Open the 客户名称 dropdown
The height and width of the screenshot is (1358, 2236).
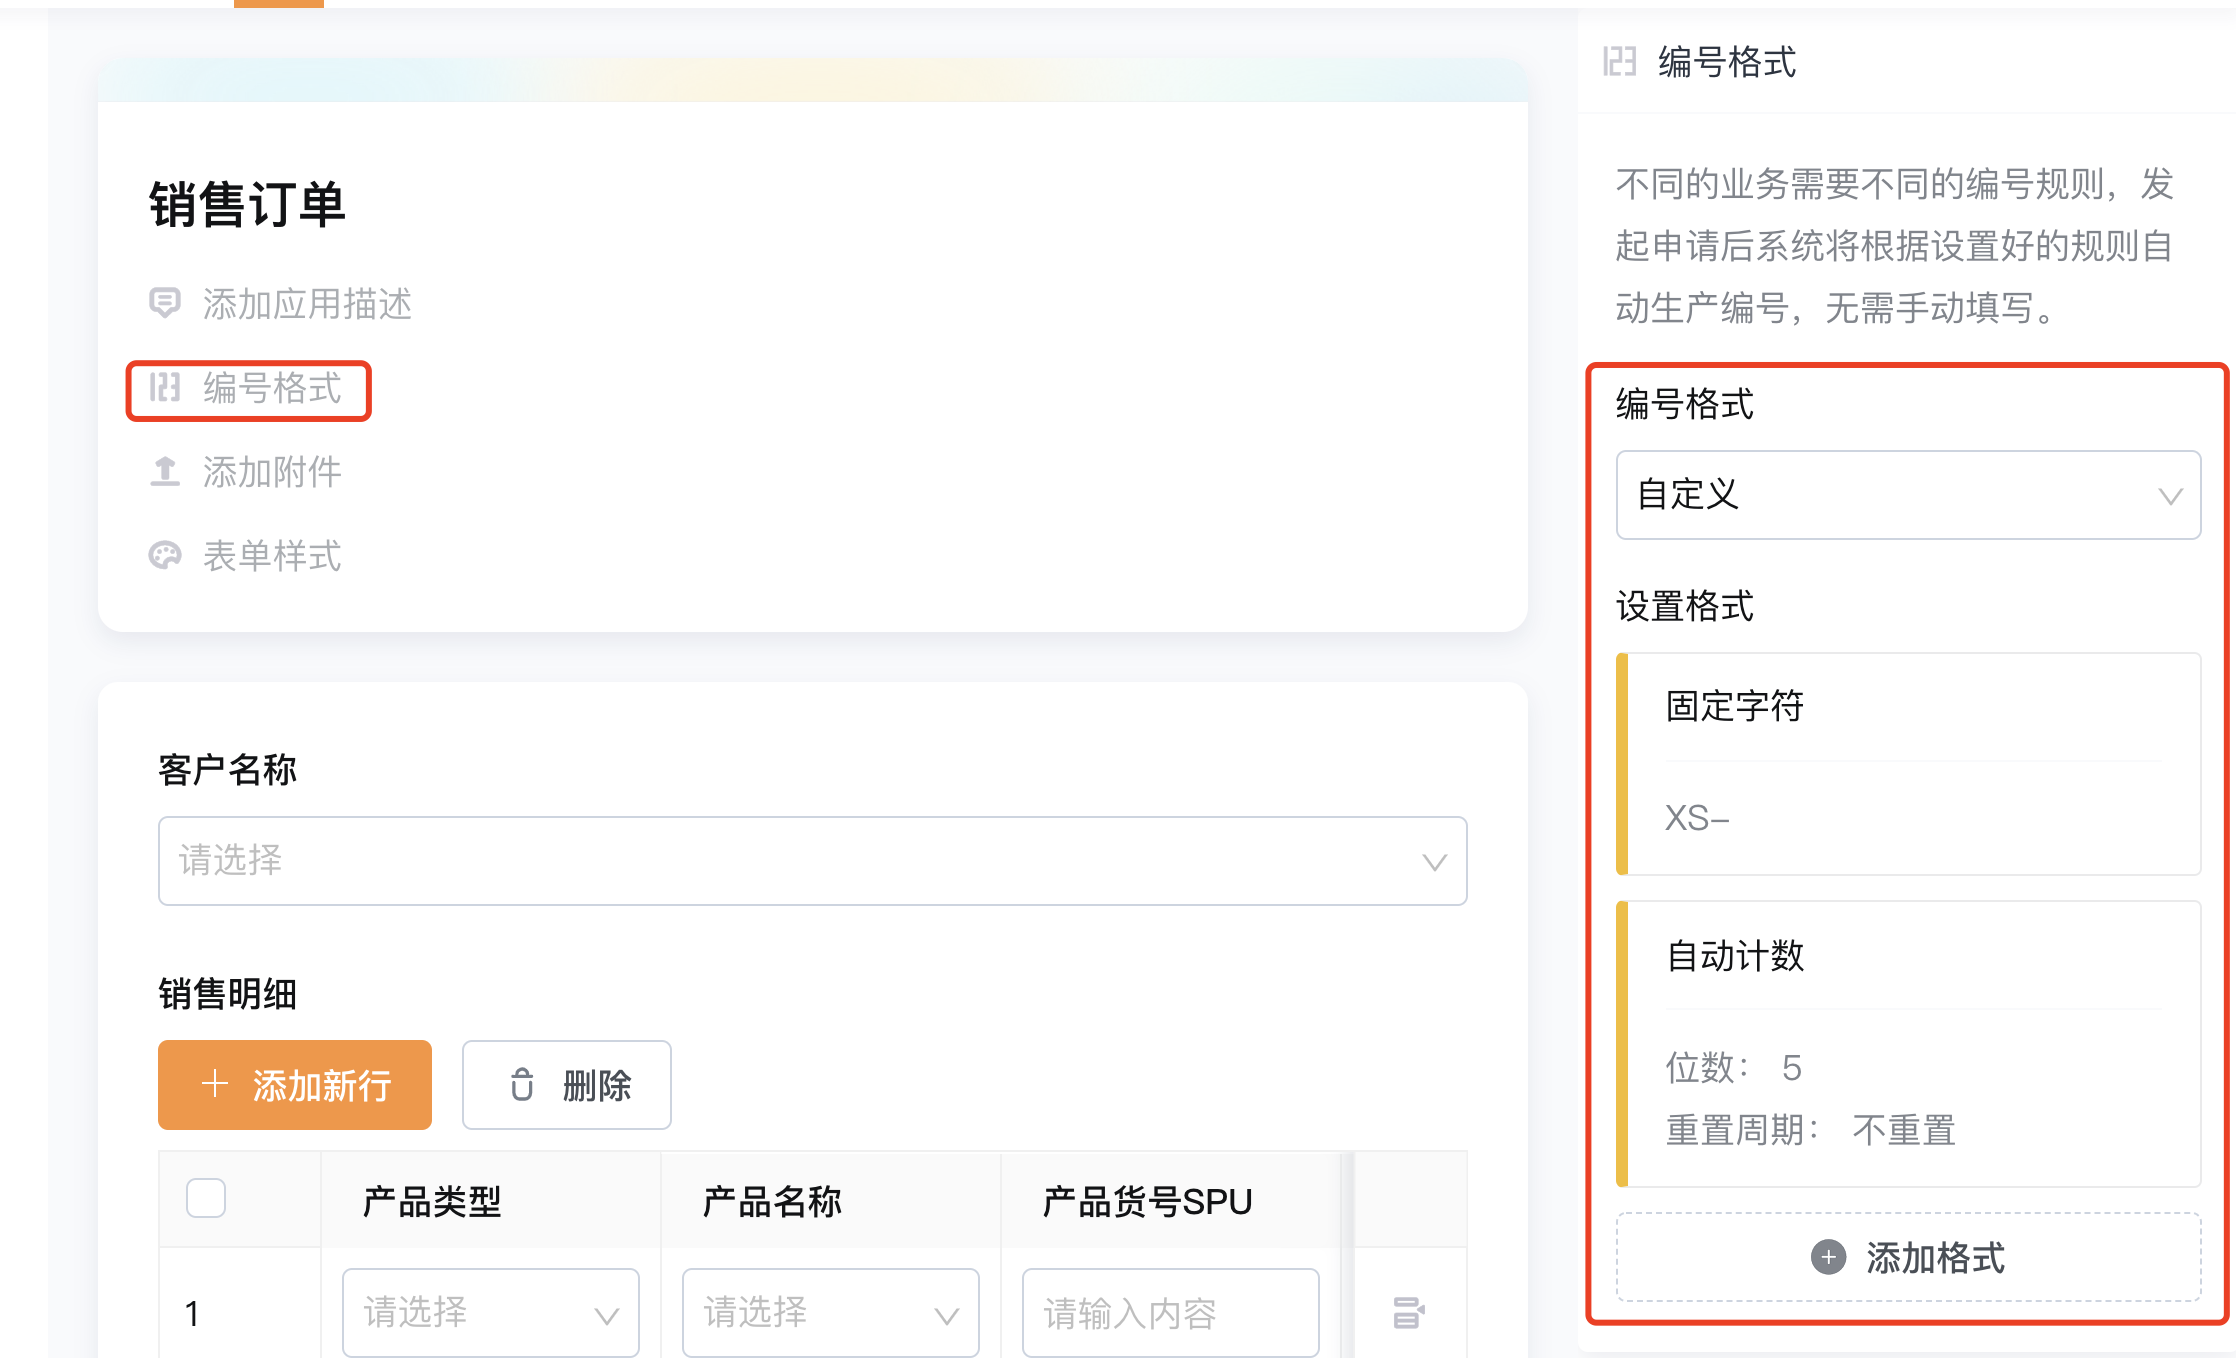click(812, 861)
